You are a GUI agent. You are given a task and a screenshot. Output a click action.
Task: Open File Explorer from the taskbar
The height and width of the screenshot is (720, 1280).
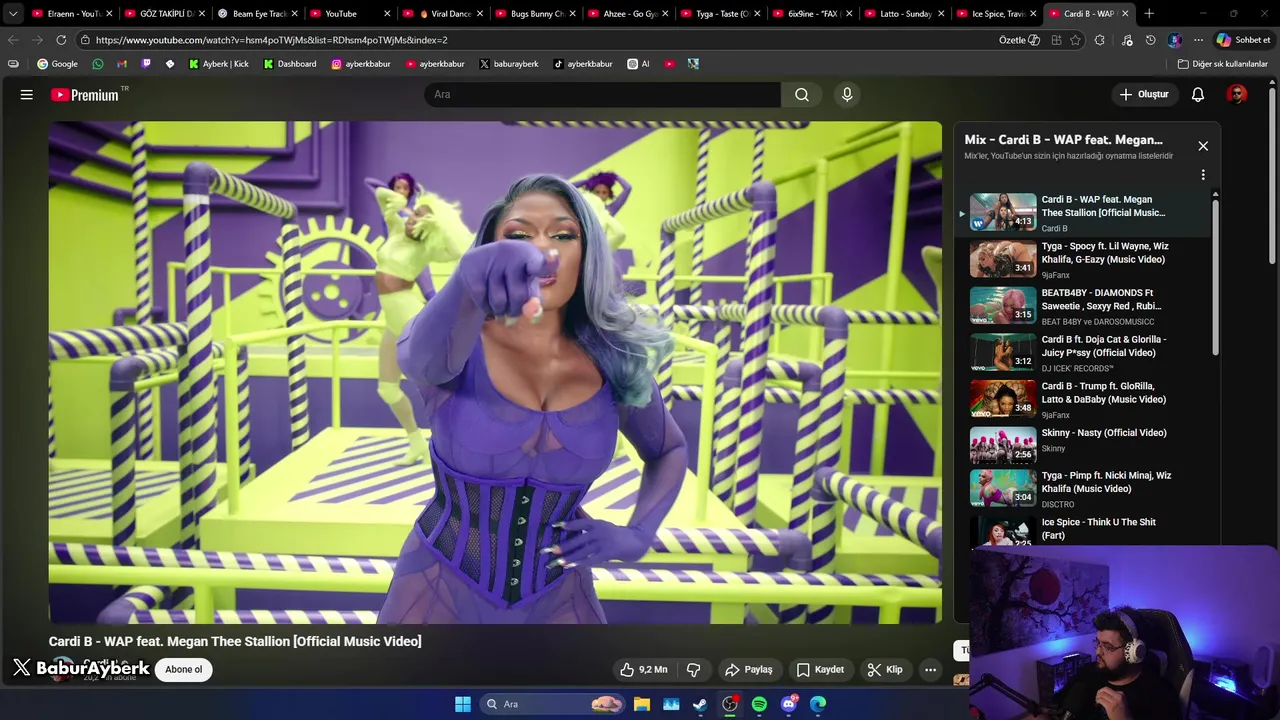(x=642, y=704)
